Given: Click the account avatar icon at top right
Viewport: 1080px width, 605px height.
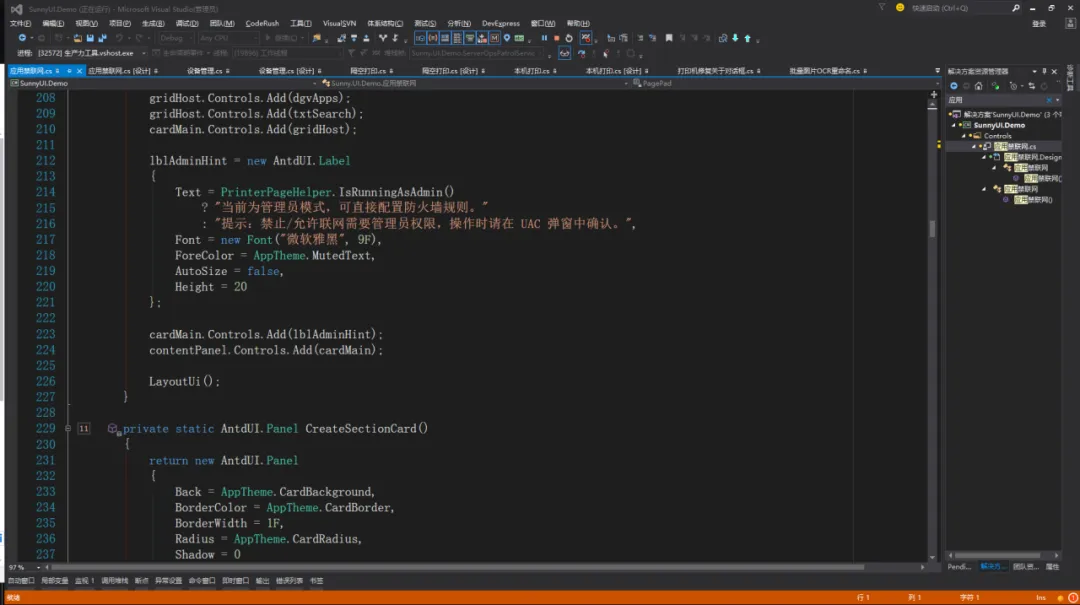Looking at the screenshot, I should tap(1070, 23).
